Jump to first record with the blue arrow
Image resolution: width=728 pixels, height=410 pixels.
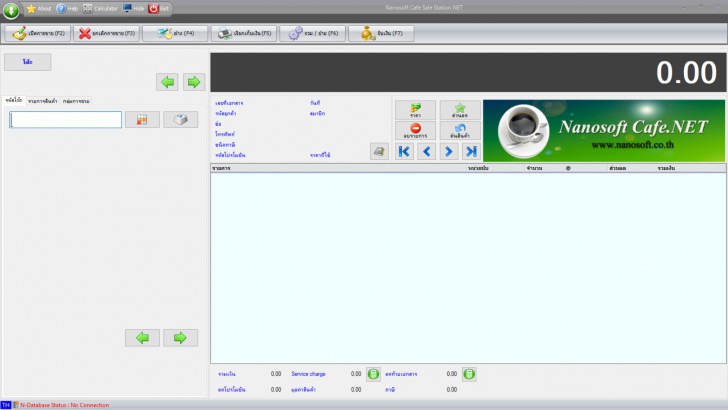(404, 151)
